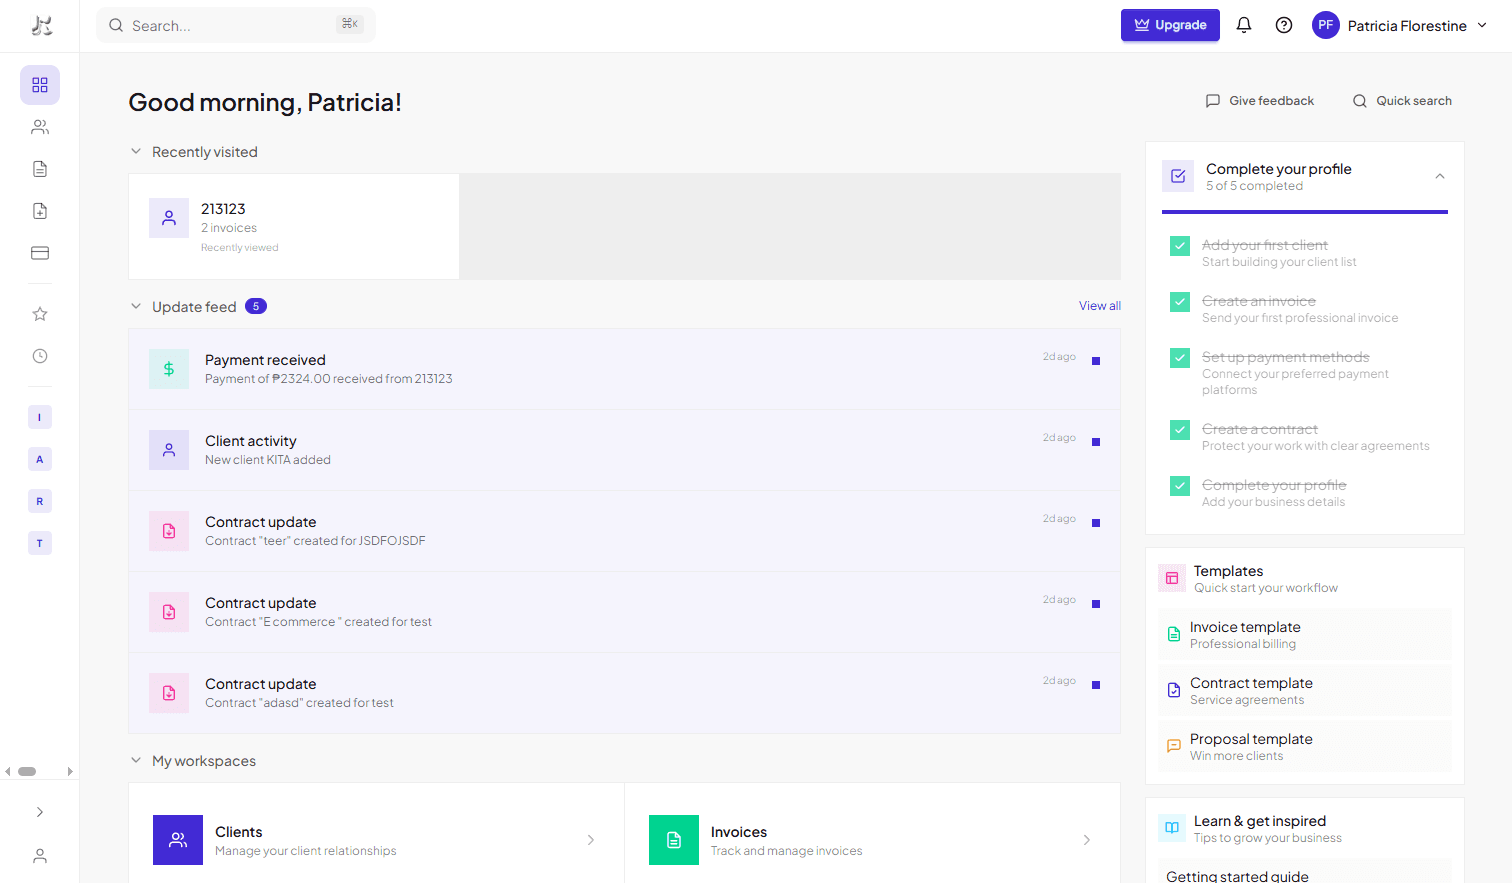1512x883 pixels.
Task: Open the notifications bell icon
Action: (1244, 24)
